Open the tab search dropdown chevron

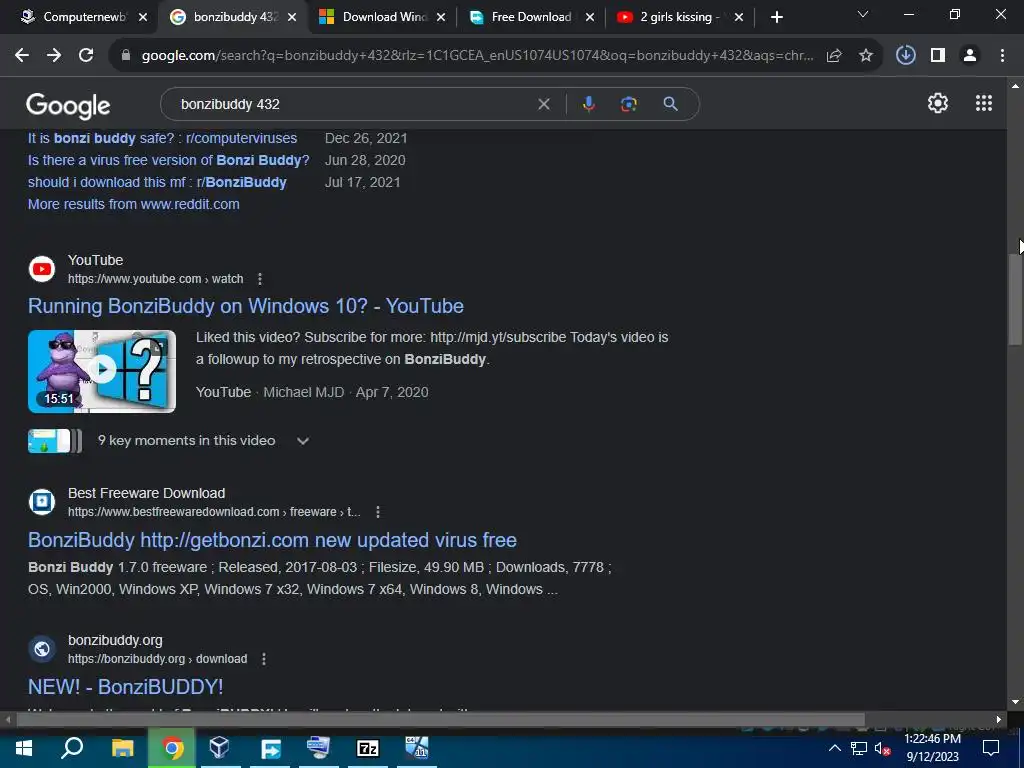click(863, 14)
